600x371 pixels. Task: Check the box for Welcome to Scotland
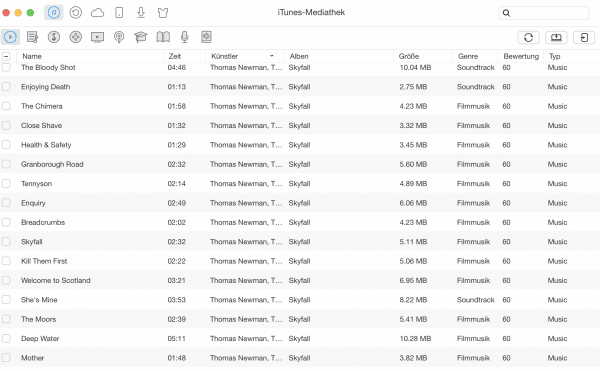(6, 280)
